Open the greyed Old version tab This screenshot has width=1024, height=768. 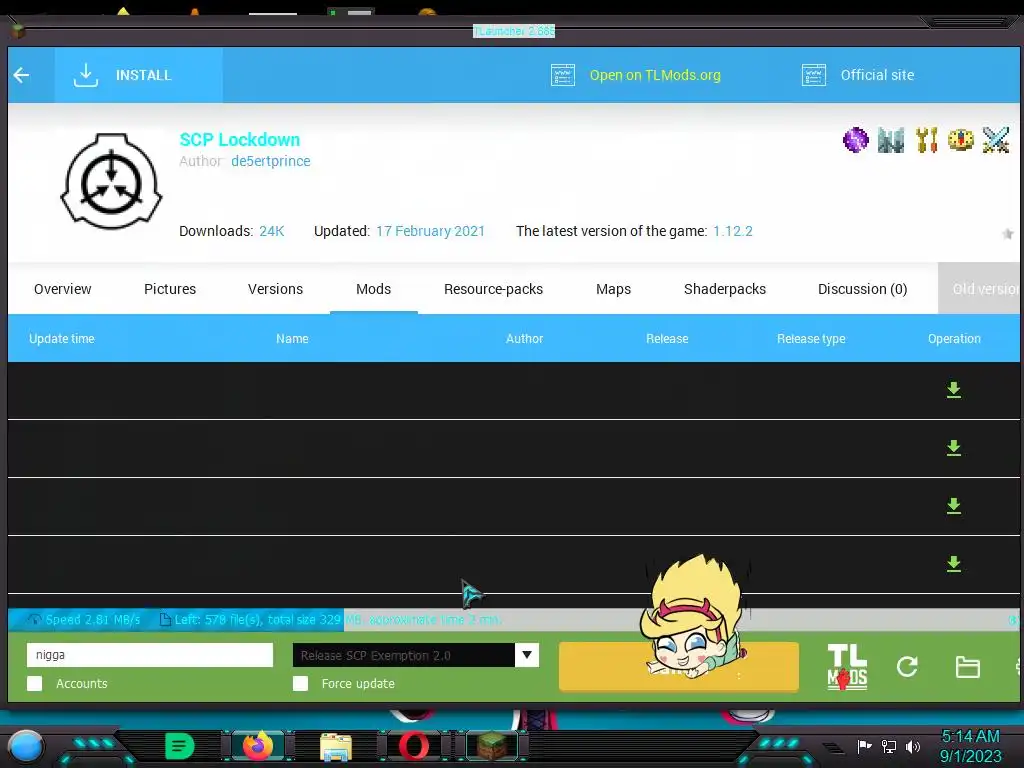pyautogui.click(x=979, y=289)
